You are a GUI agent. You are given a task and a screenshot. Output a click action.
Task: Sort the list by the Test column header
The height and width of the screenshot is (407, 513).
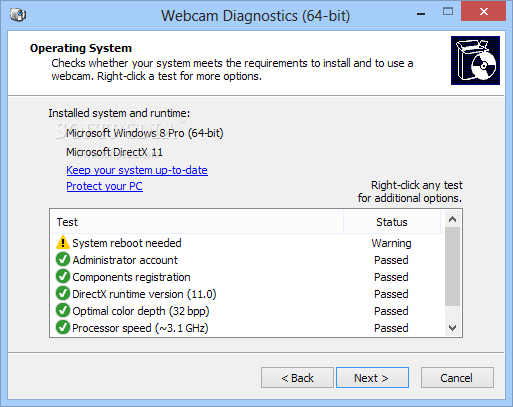coord(197,222)
